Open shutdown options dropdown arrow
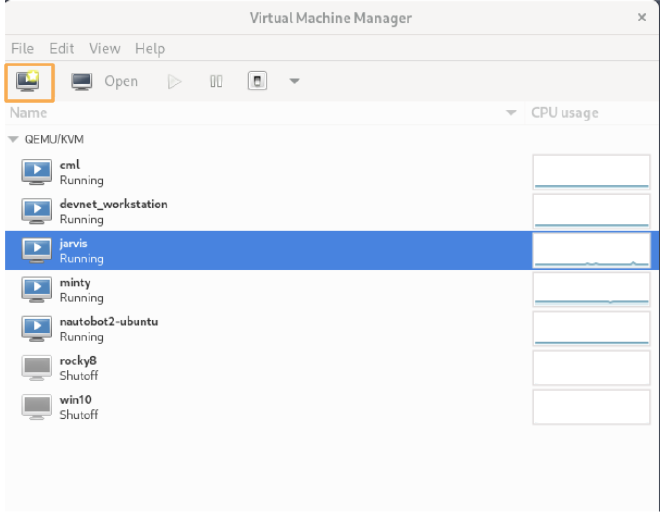The width and height of the screenshot is (660, 519). (x=294, y=81)
